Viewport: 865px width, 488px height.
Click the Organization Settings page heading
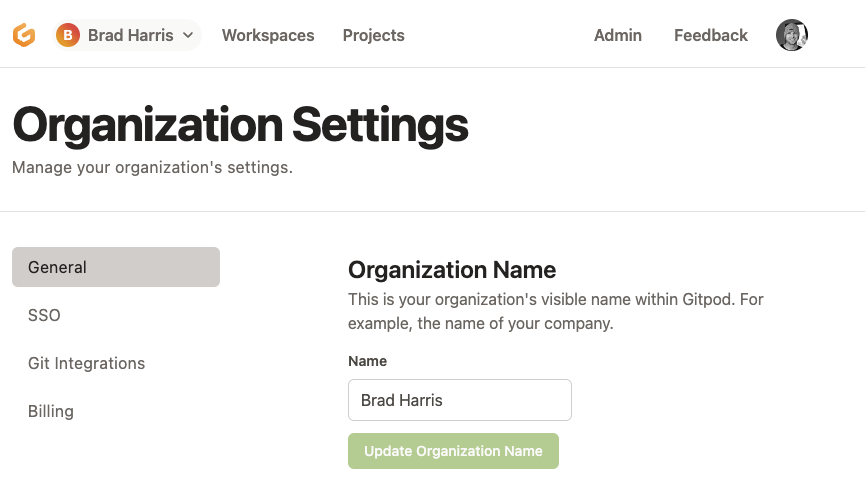tap(240, 125)
